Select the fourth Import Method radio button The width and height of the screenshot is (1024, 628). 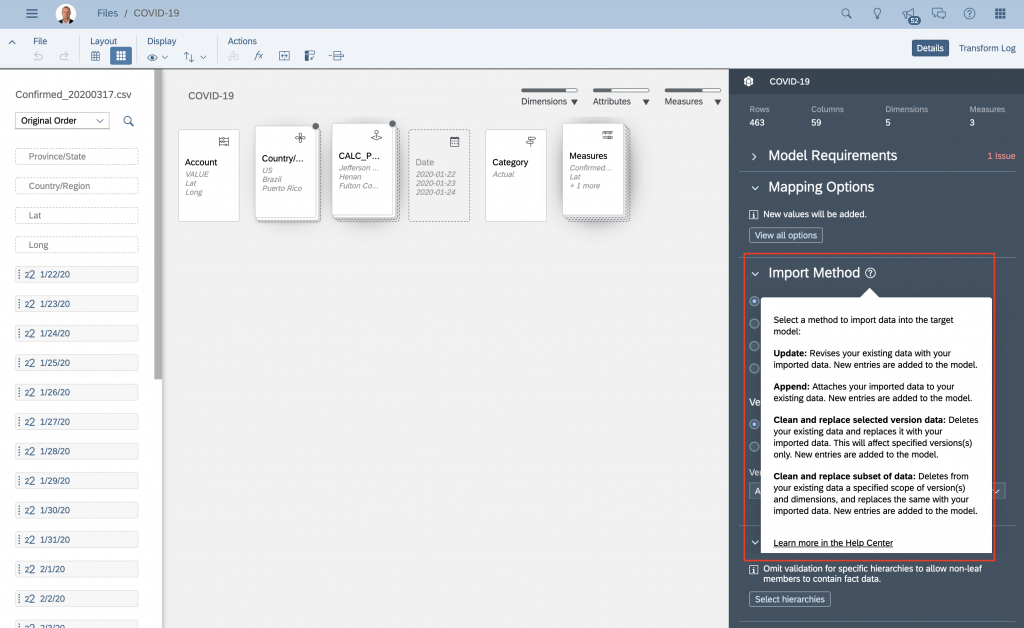pyautogui.click(x=754, y=368)
